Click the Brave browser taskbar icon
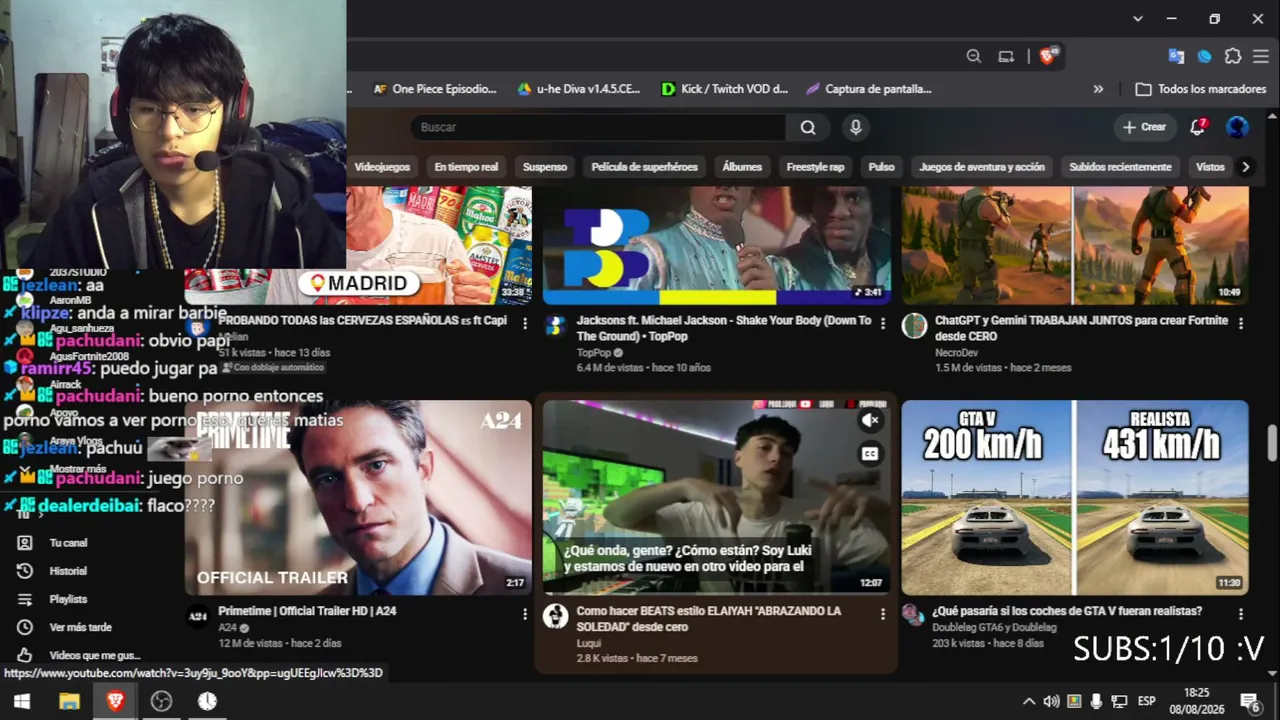 [115, 701]
